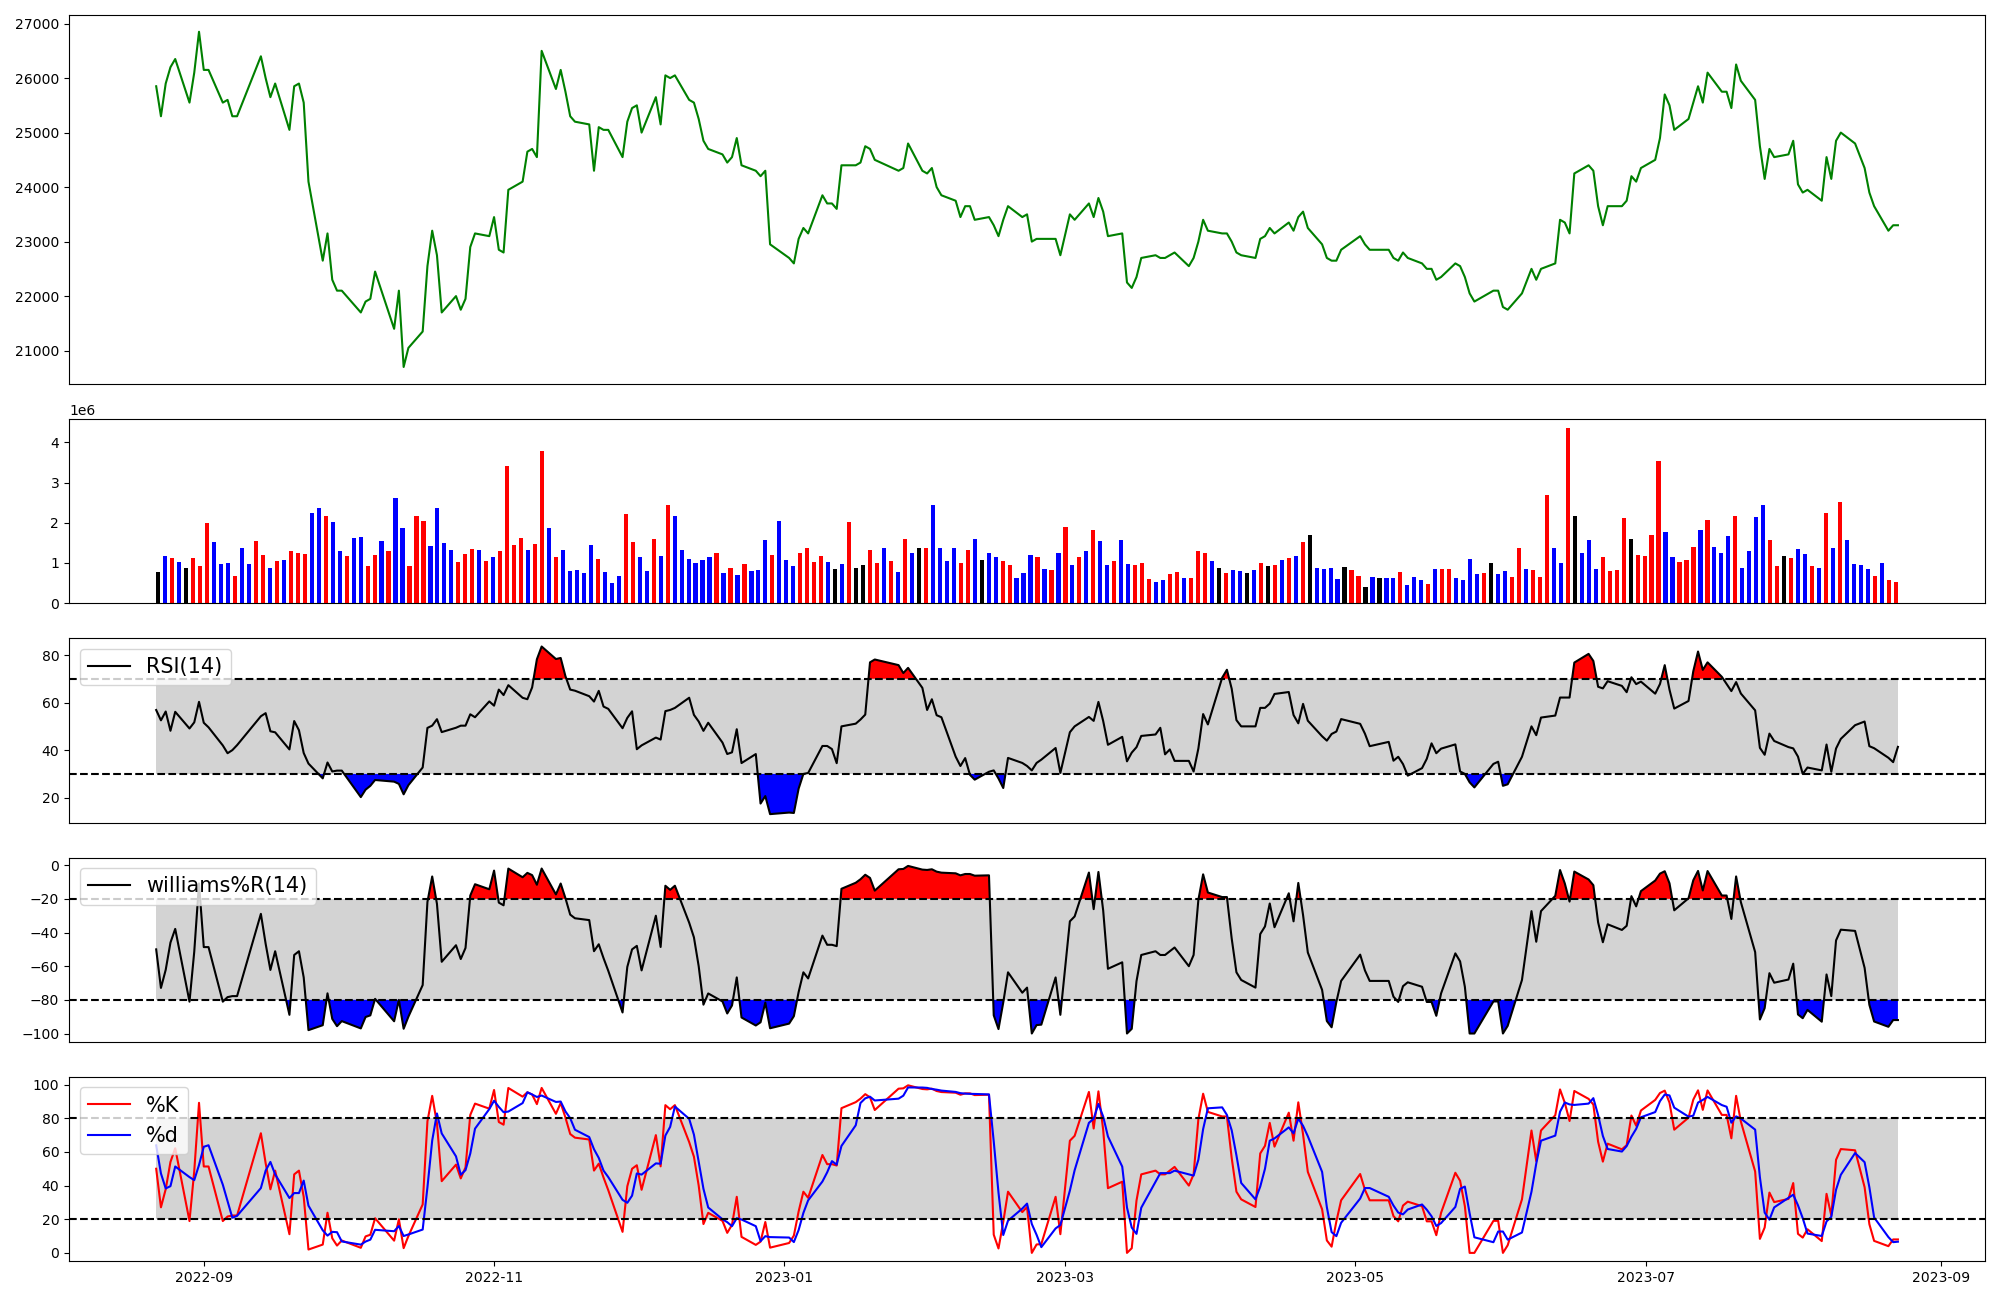
Task: Click the 21000 price axis label
Action: (x=36, y=351)
